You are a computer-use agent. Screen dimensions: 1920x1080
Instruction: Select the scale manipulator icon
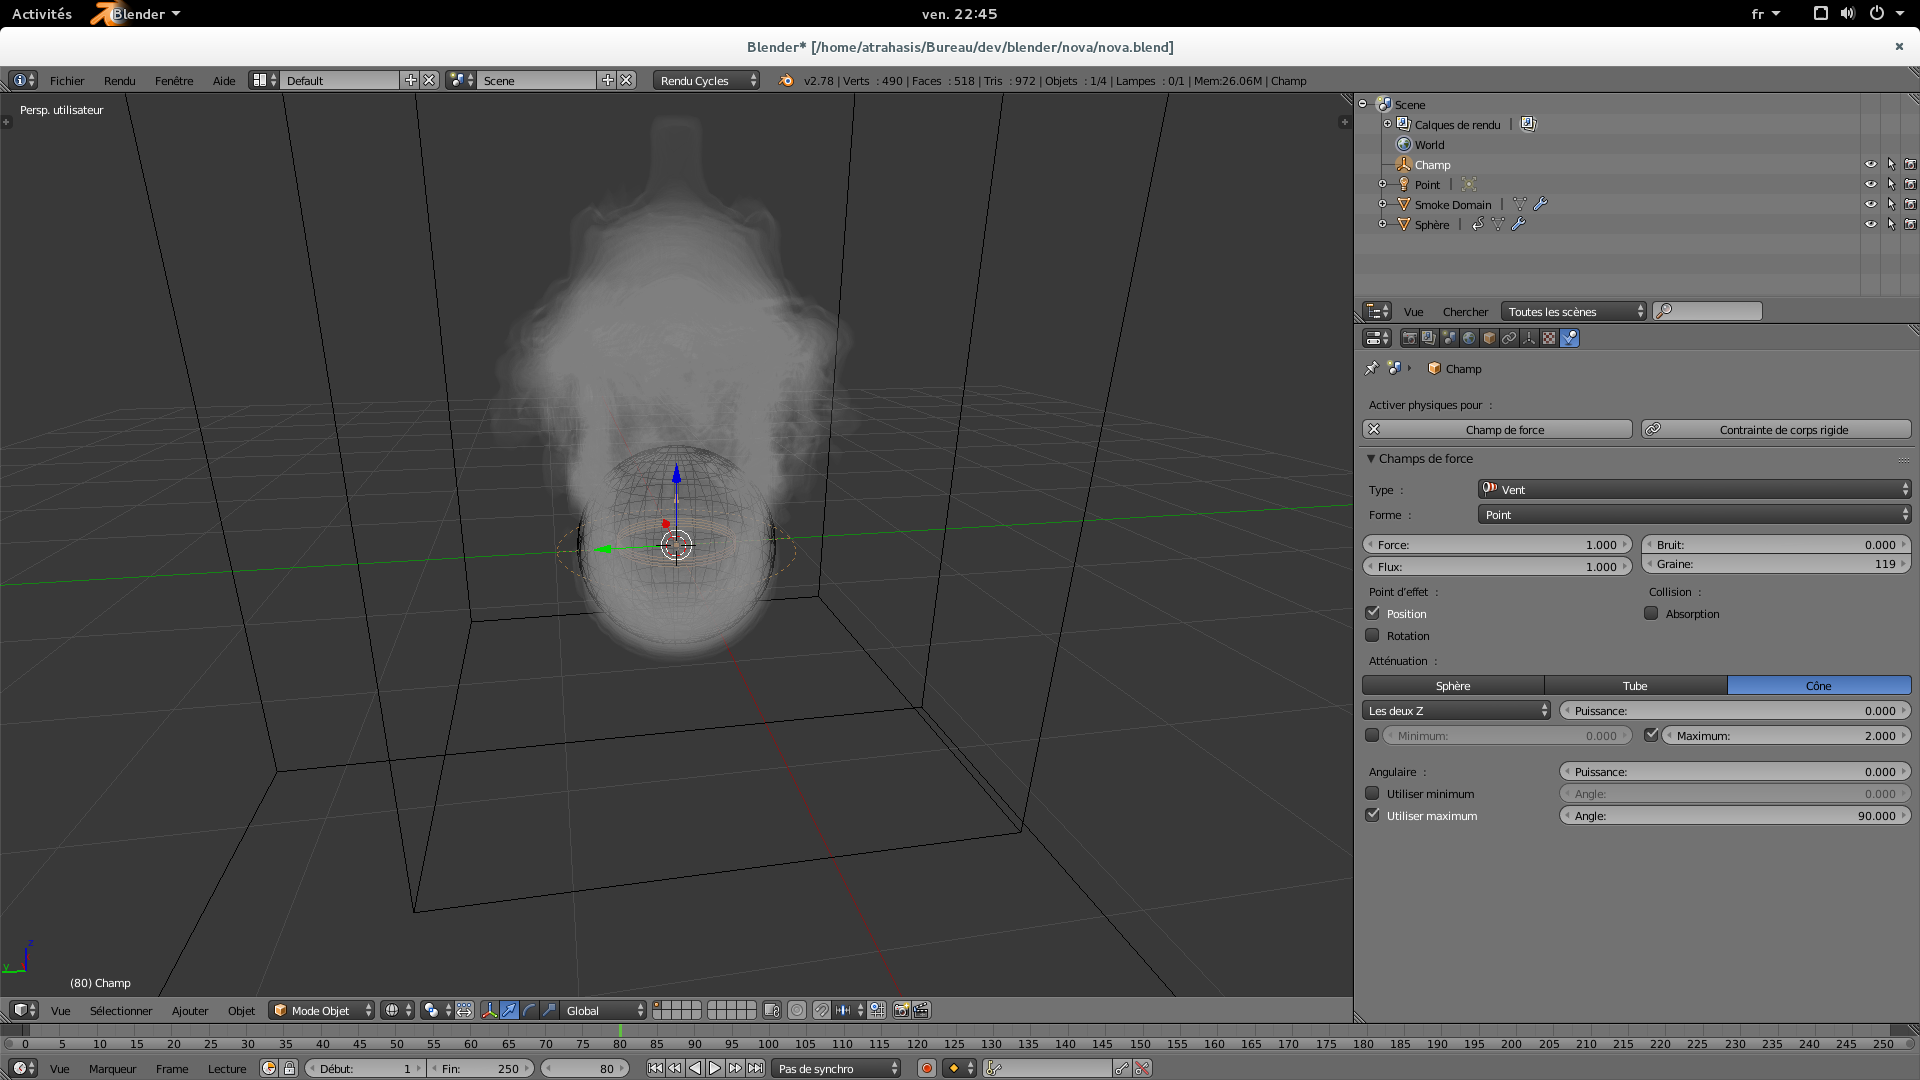549,1010
